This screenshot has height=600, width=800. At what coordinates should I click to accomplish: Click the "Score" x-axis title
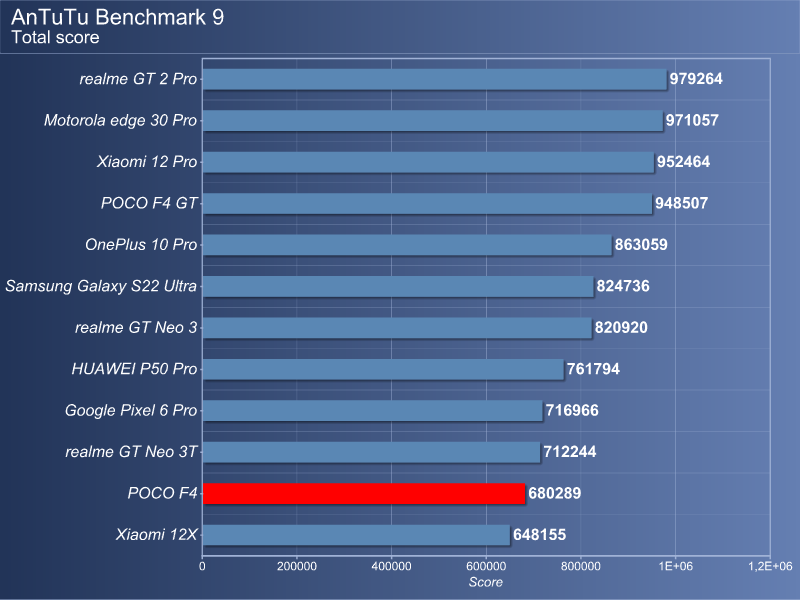[486, 582]
